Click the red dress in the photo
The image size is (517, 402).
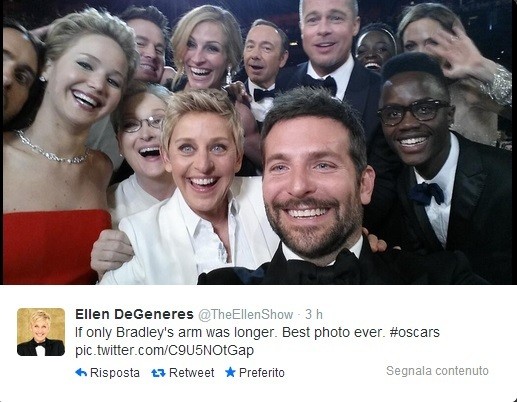pos(55,247)
